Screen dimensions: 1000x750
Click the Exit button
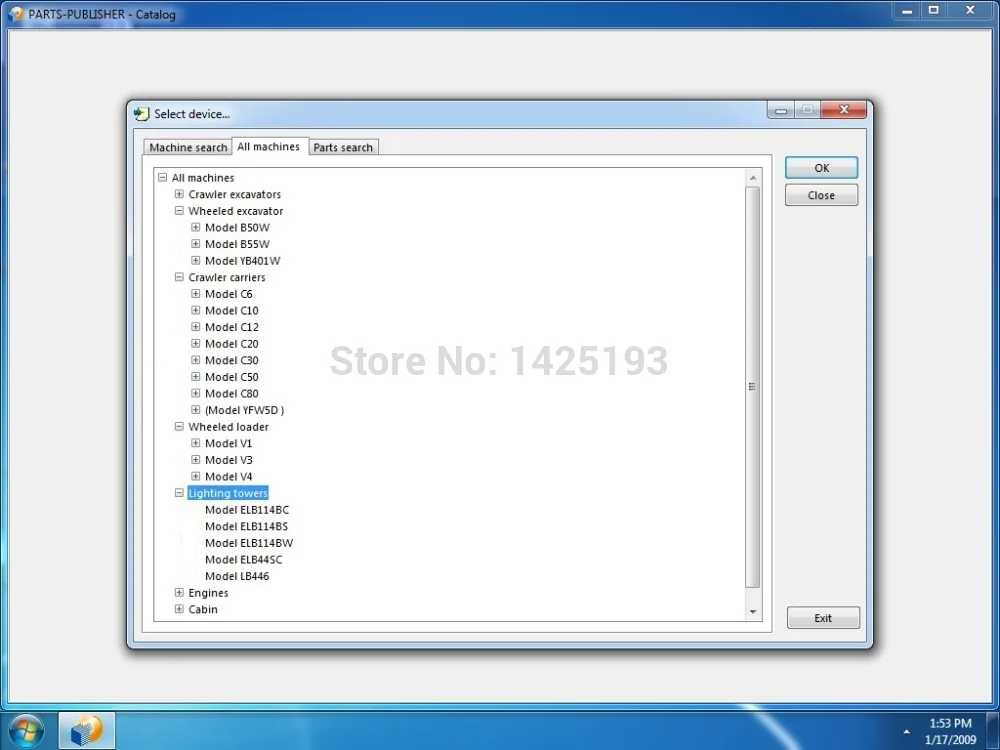(x=823, y=617)
